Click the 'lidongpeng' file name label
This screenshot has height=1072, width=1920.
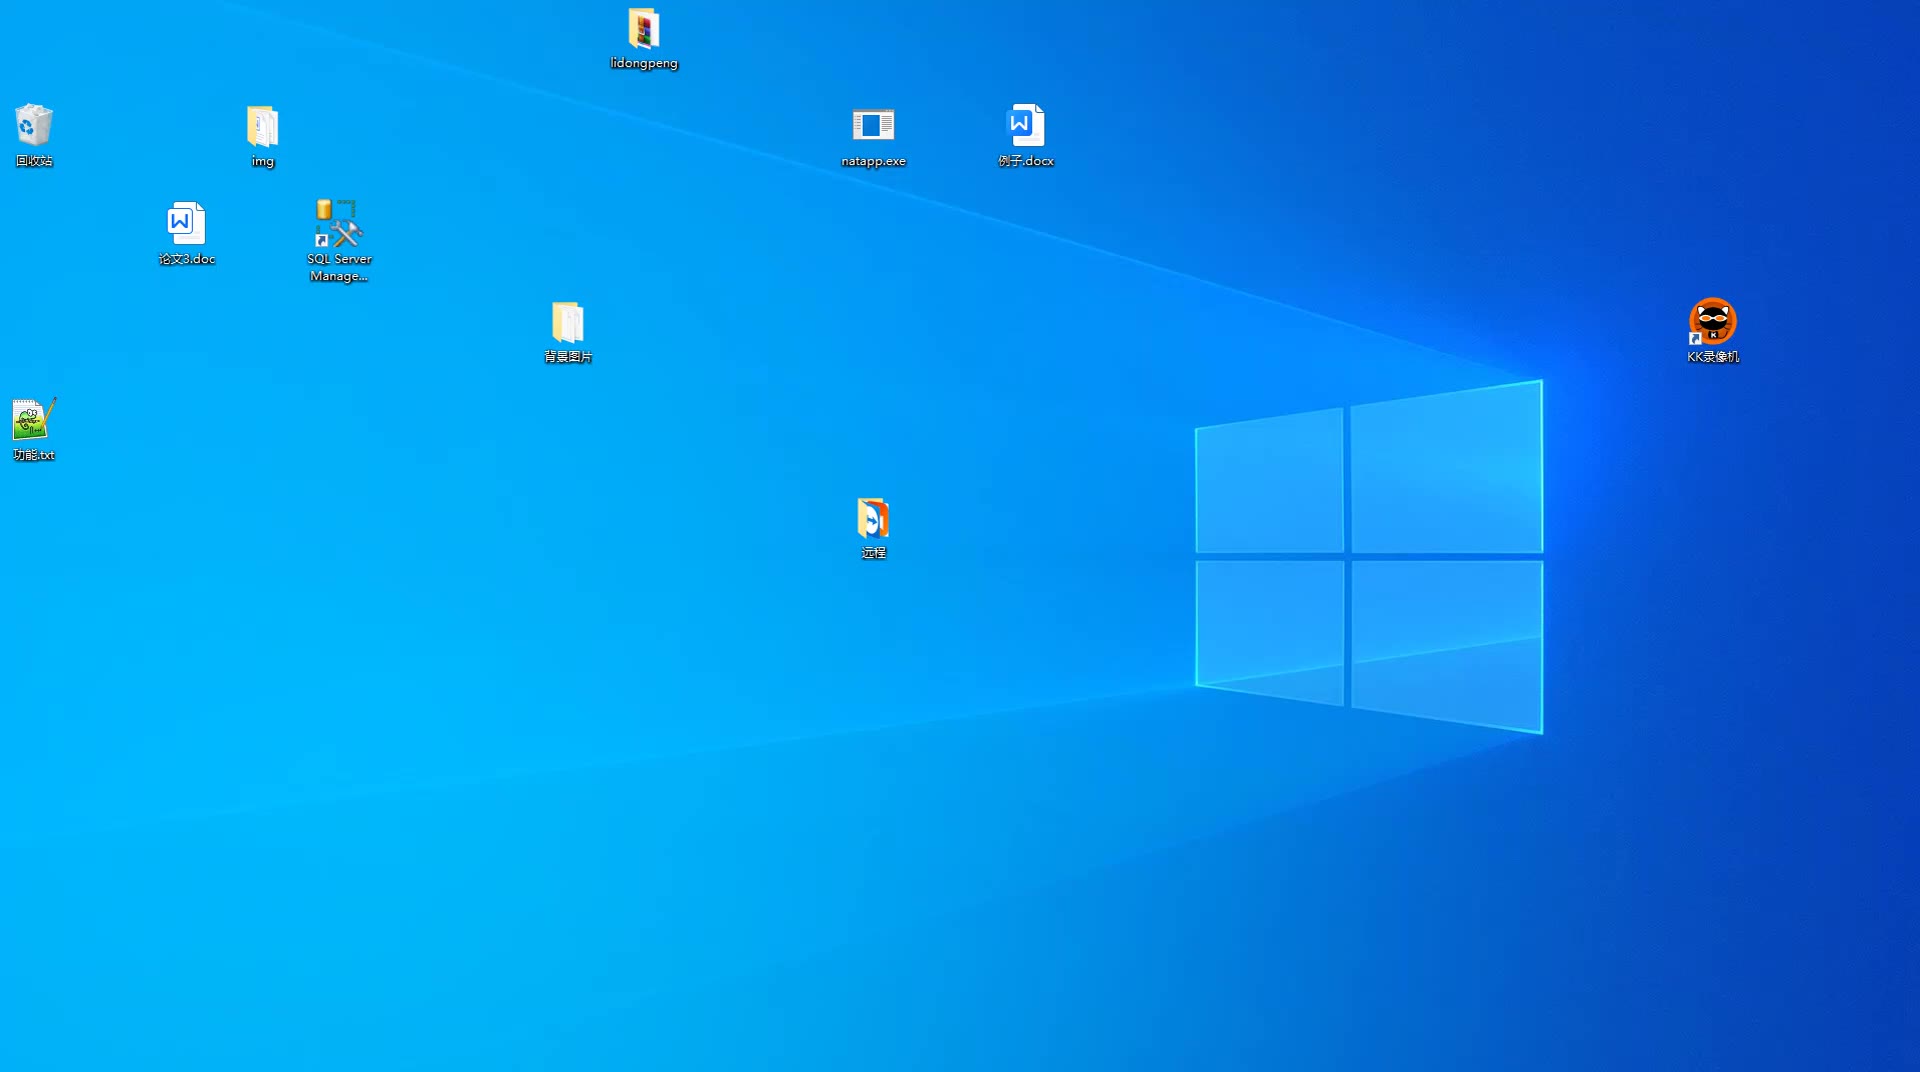point(644,63)
